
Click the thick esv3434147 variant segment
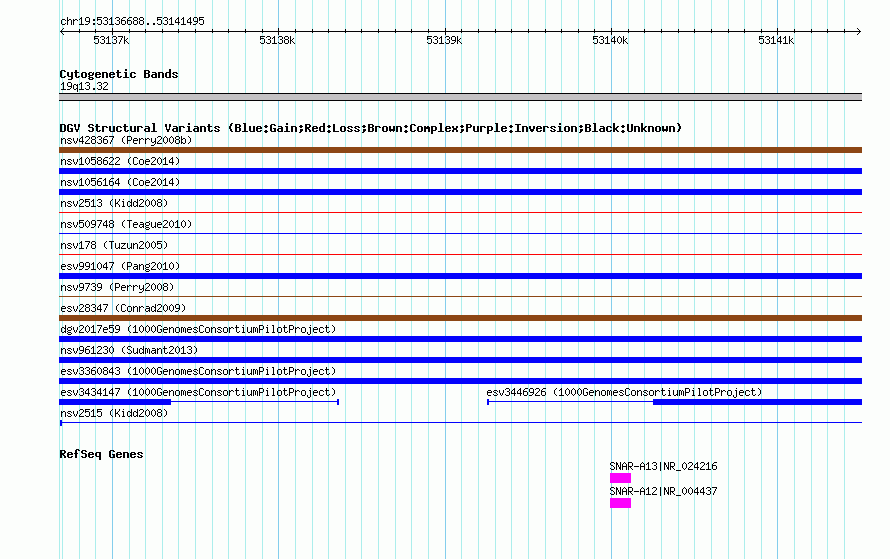coord(115,402)
